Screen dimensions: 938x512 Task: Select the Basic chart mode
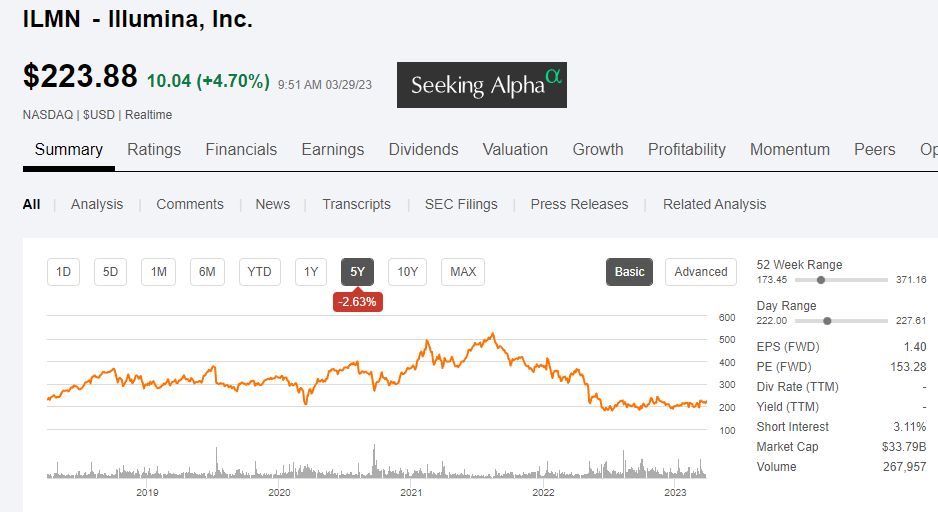[x=629, y=271]
